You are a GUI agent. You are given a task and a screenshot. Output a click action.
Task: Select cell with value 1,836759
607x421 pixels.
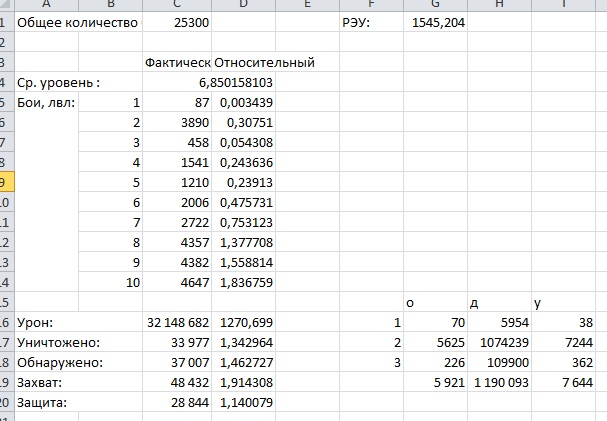tap(244, 282)
